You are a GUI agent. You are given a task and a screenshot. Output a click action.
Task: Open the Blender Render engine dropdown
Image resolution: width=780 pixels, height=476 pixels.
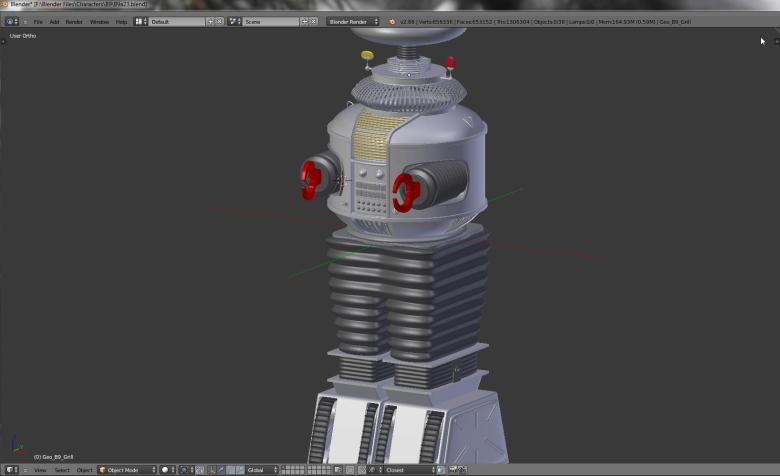coord(354,21)
